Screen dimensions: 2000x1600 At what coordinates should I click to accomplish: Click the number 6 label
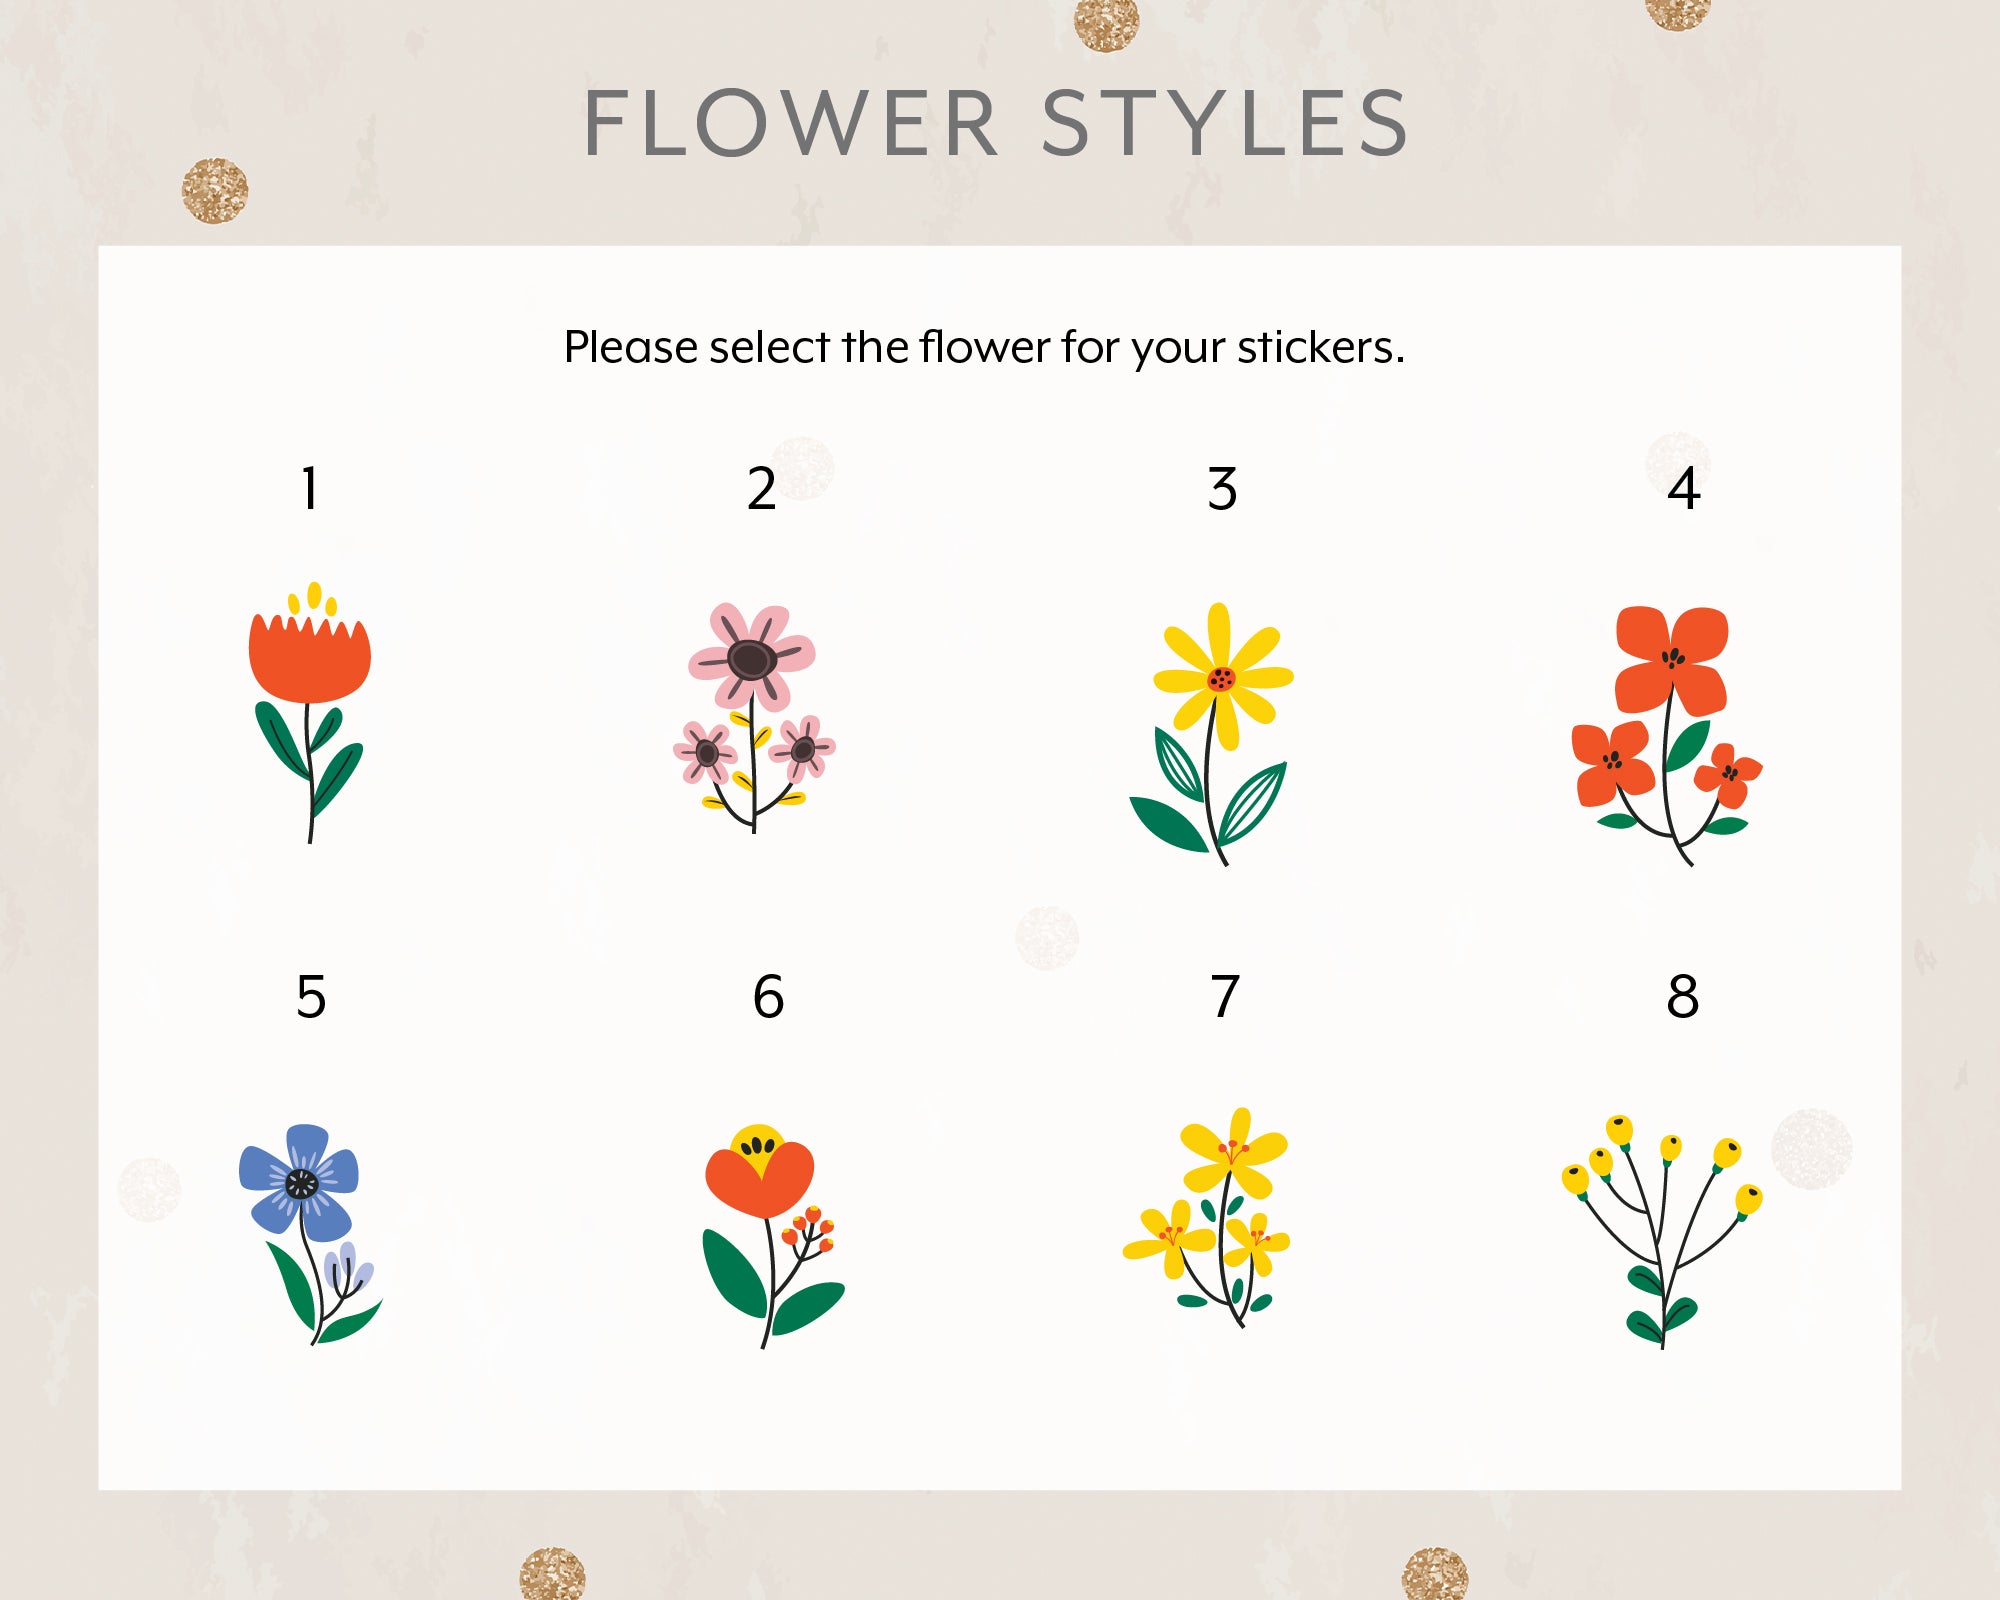[768, 997]
